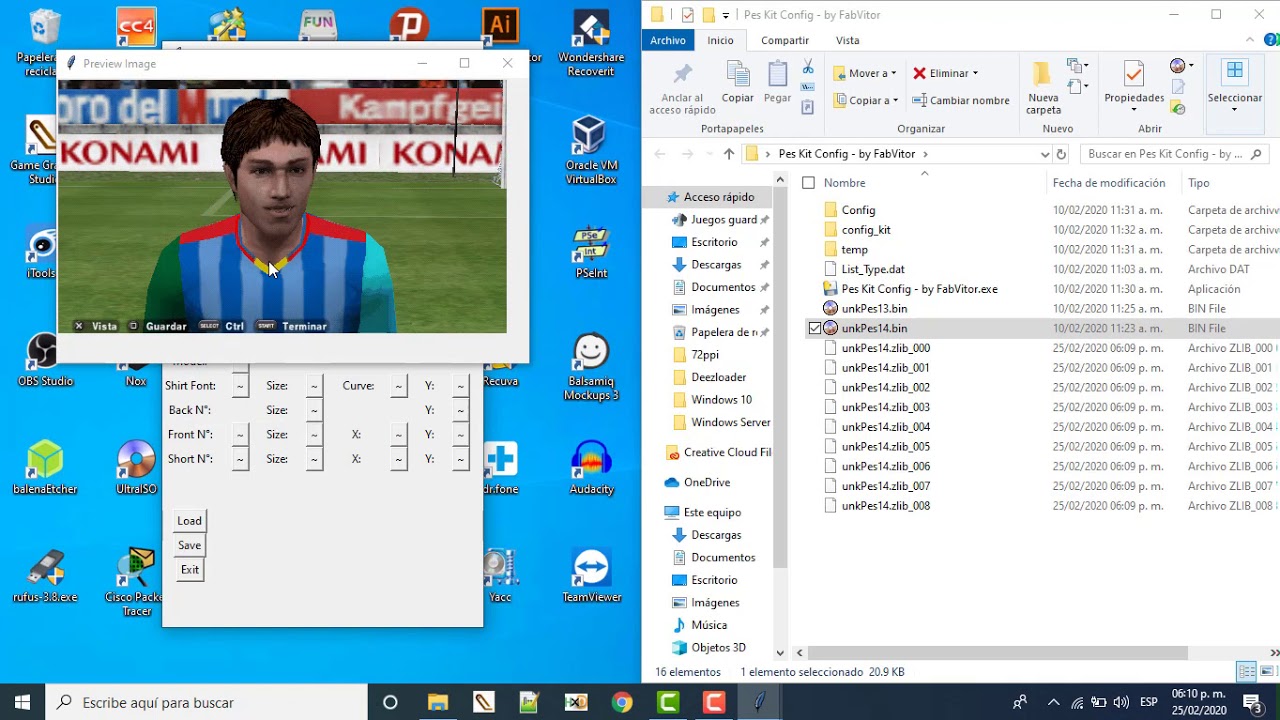Open OBS Studio desktop icon
This screenshot has height=720, width=1280.
pos(45,360)
